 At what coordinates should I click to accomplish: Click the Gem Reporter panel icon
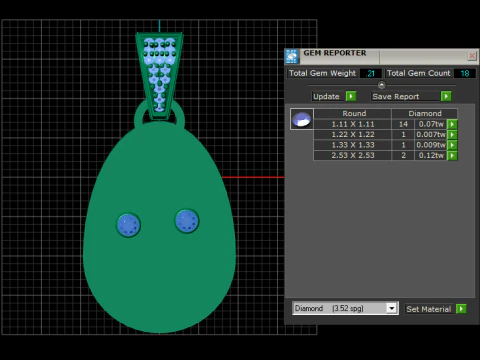click(x=292, y=56)
